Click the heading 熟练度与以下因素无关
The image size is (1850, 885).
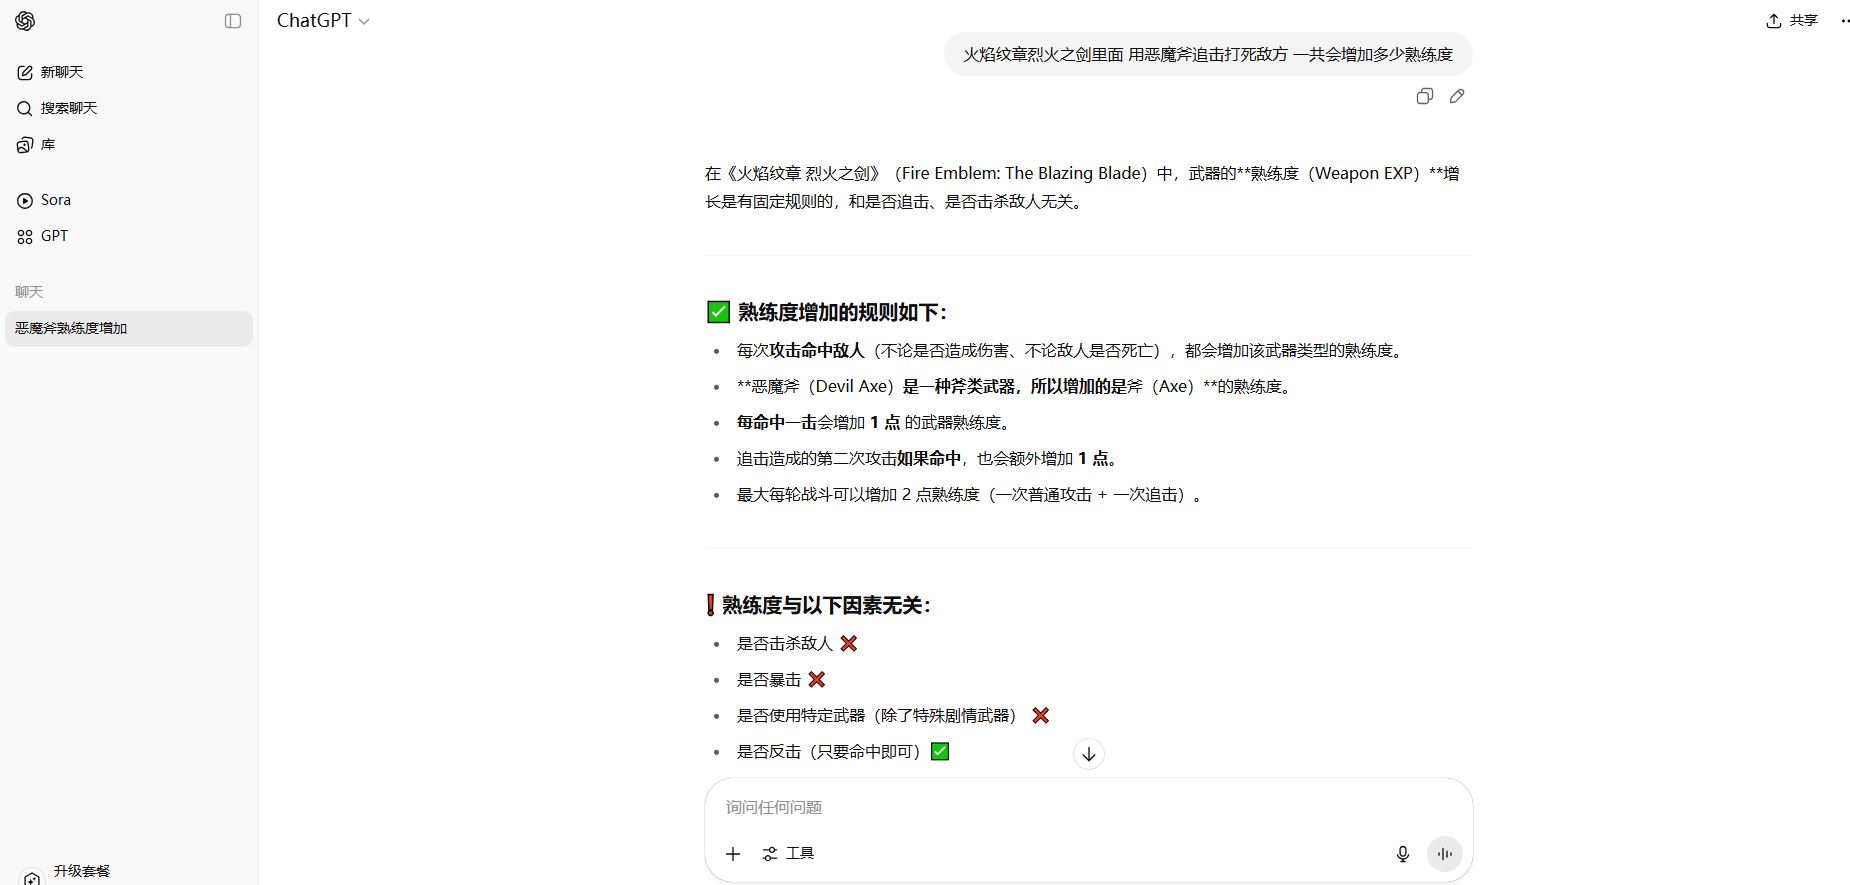point(826,605)
